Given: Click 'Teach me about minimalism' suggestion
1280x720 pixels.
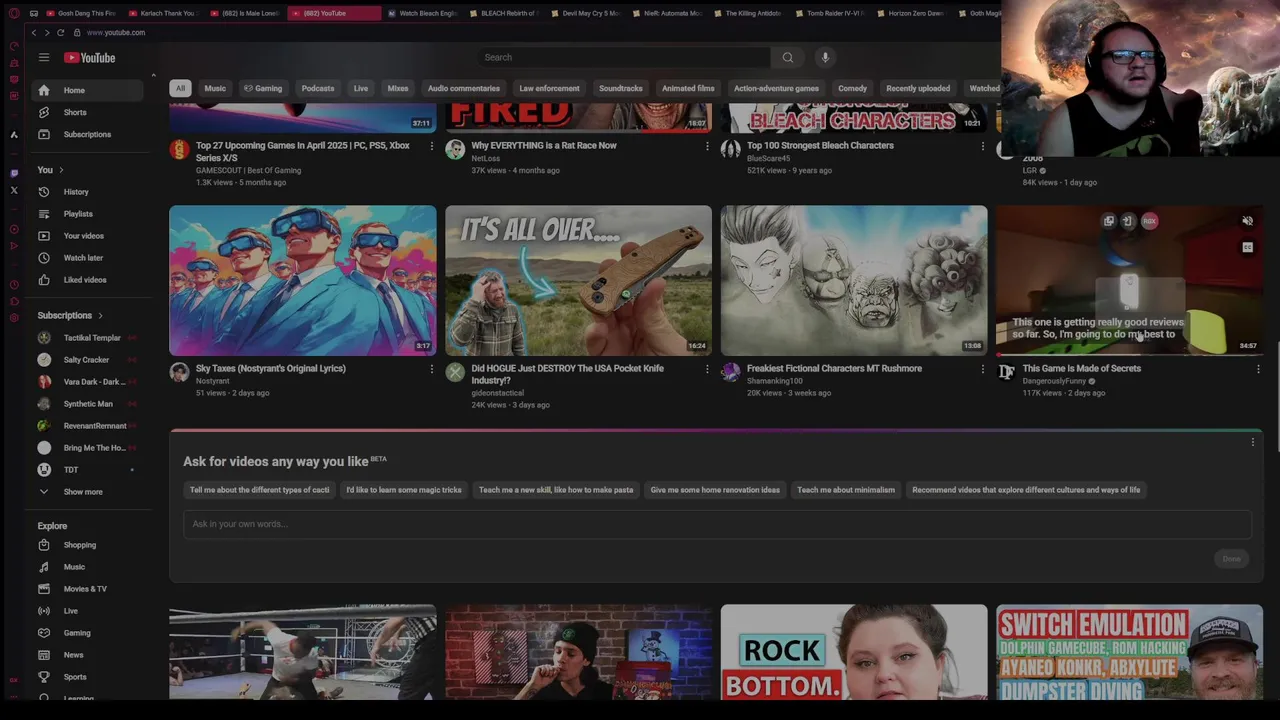Looking at the screenshot, I should tap(846, 490).
